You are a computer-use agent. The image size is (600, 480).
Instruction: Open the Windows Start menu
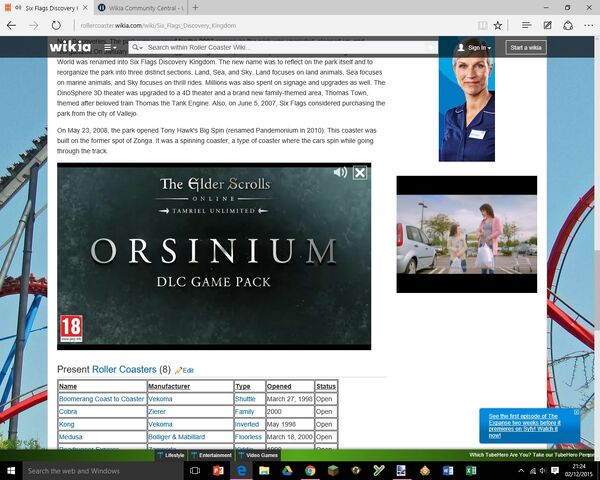[x=10, y=470]
